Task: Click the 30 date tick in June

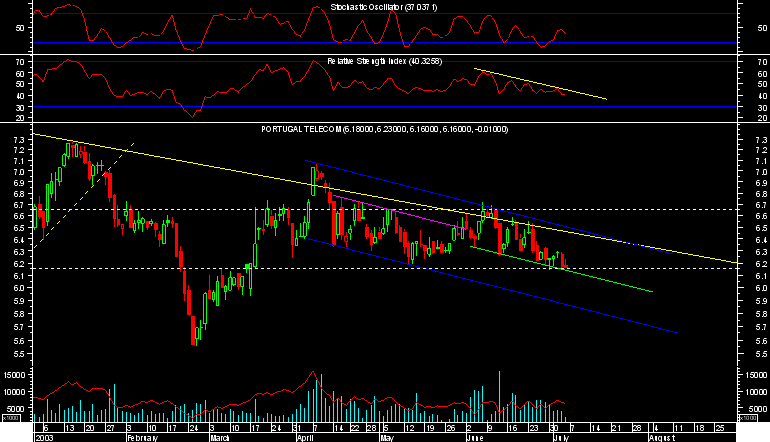Action: click(553, 428)
